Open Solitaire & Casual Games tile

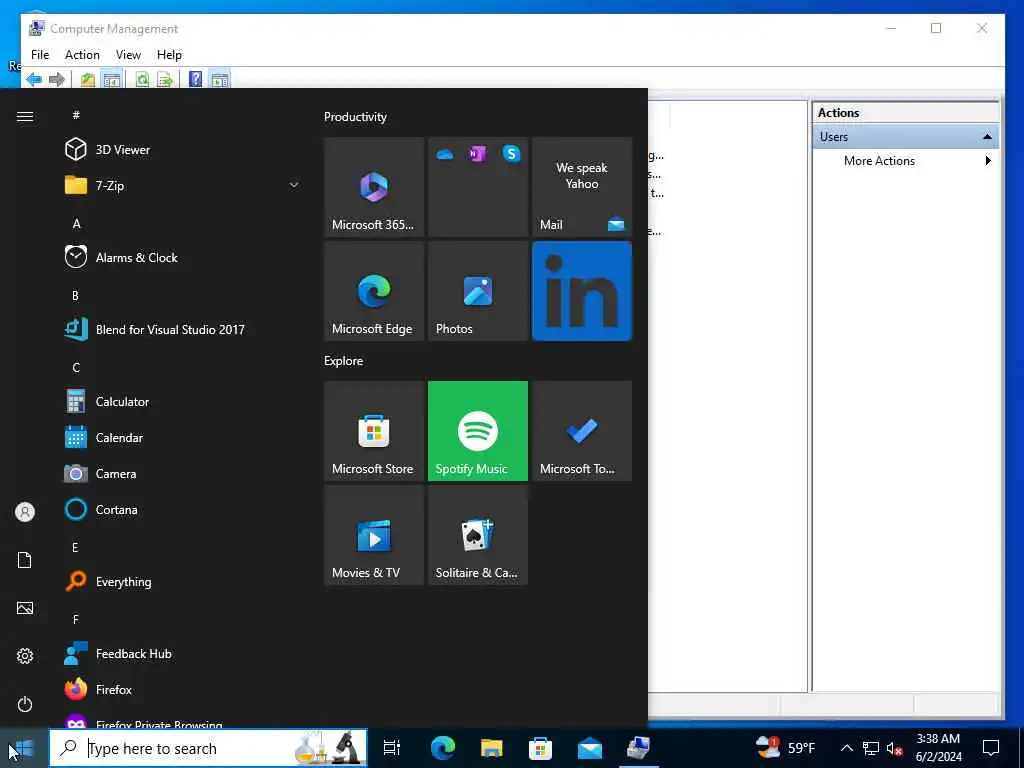[477, 535]
